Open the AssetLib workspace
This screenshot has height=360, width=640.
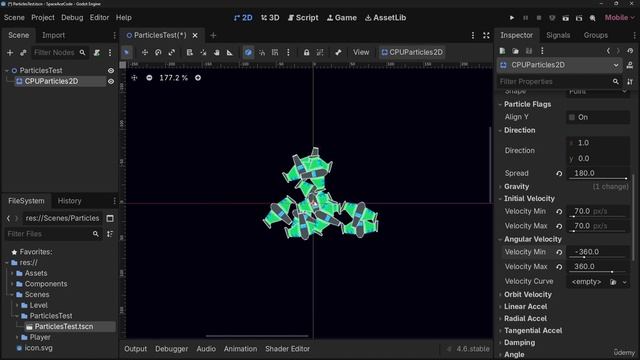click(385, 18)
